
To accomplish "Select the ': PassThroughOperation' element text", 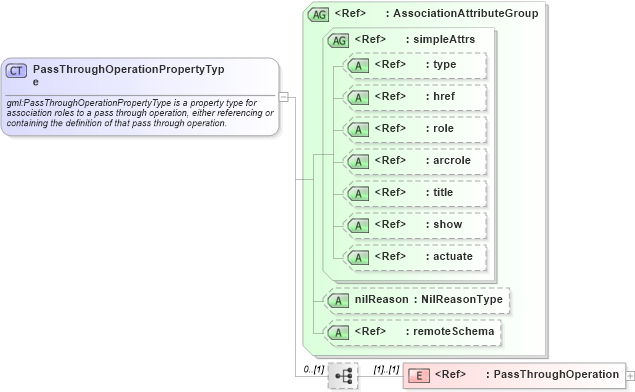I will pos(552,374).
